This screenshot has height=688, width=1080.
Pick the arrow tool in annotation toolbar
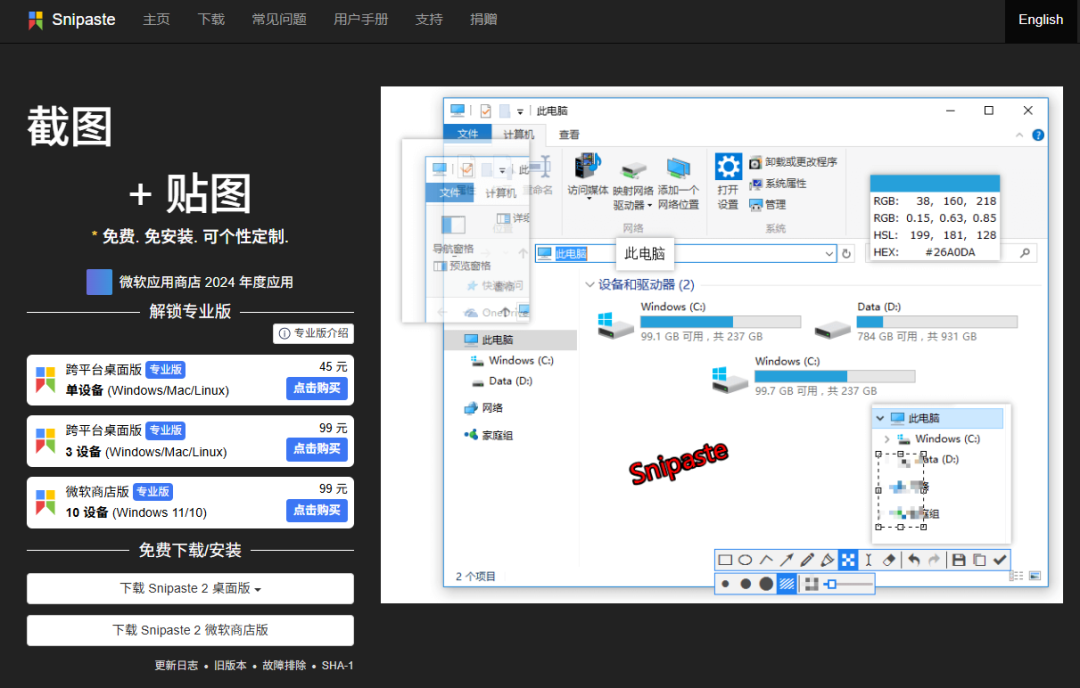click(x=787, y=560)
